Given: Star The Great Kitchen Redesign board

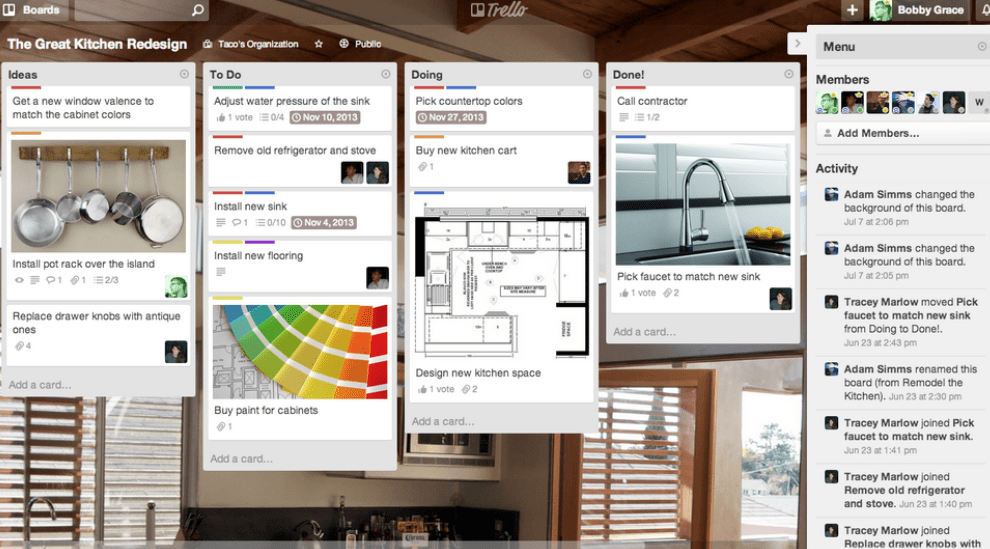Looking at the screenshot, I should point(319,44).
